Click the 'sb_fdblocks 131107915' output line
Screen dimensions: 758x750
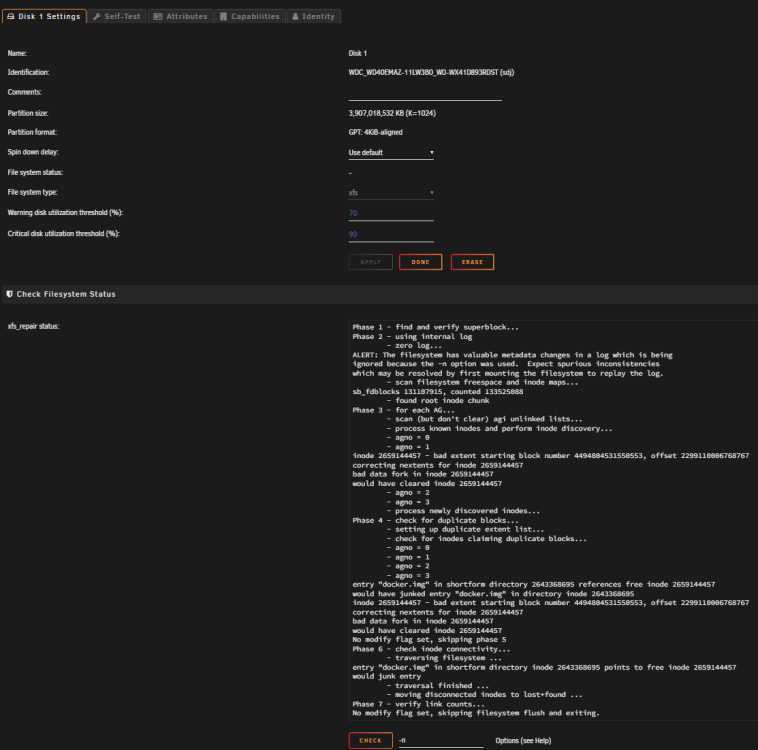pos(437,392)
